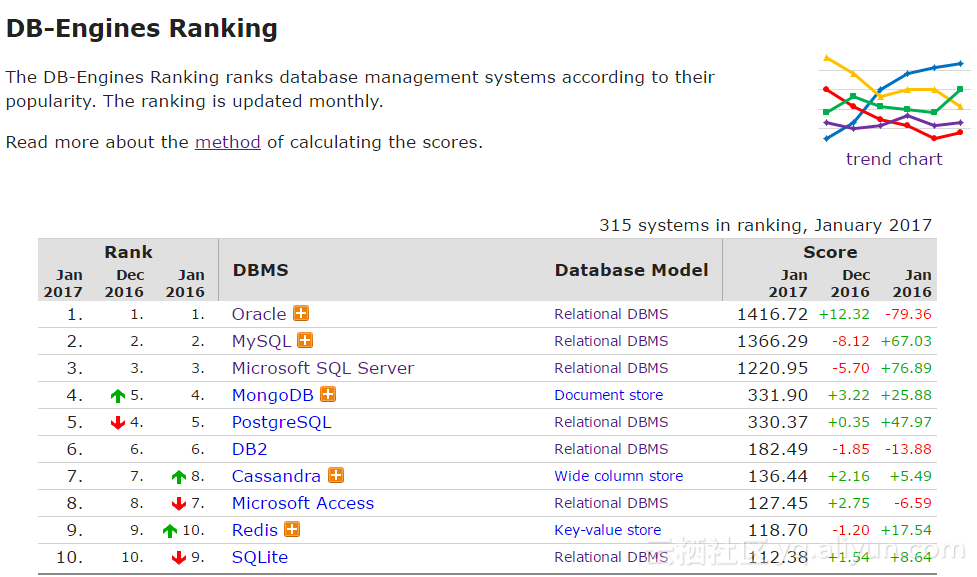The image size is (977, 577).
Task: Expand details plus icon next to Cassandra
Action: point(336,475)
